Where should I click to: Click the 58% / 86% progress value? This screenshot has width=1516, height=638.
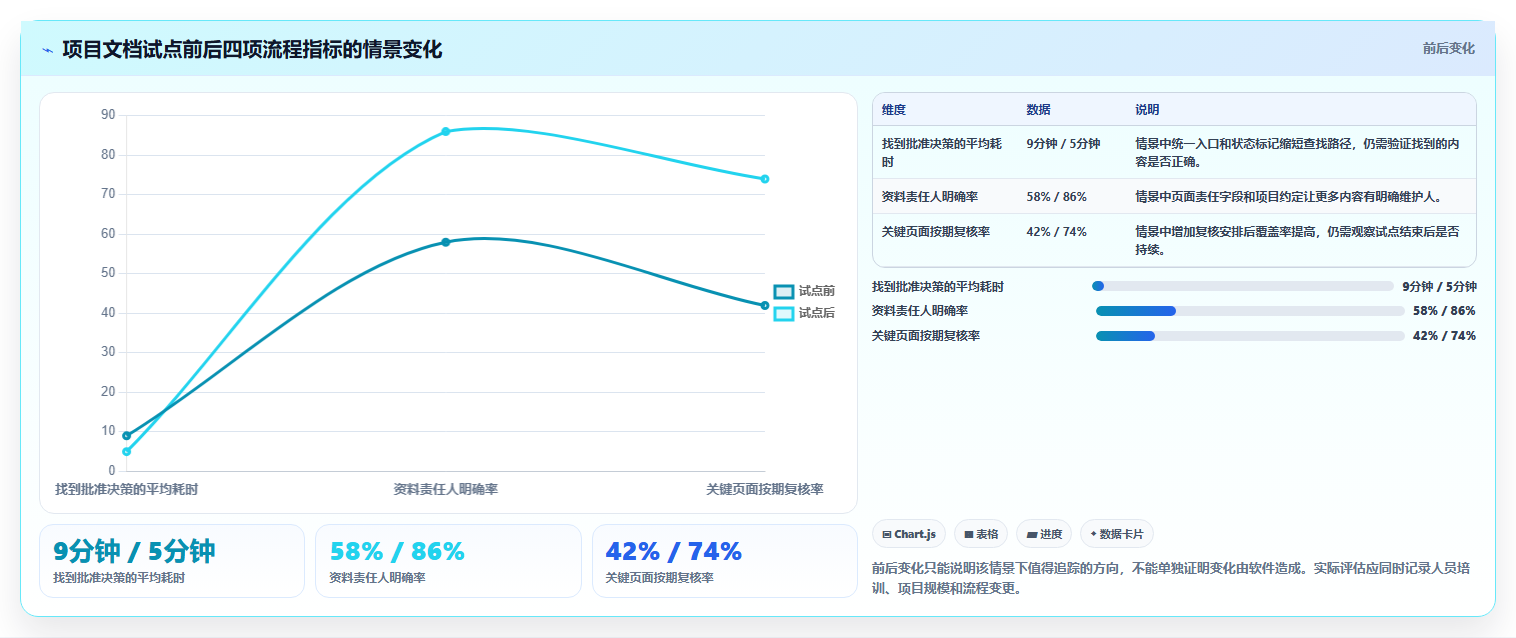(x=1444, y=311)
